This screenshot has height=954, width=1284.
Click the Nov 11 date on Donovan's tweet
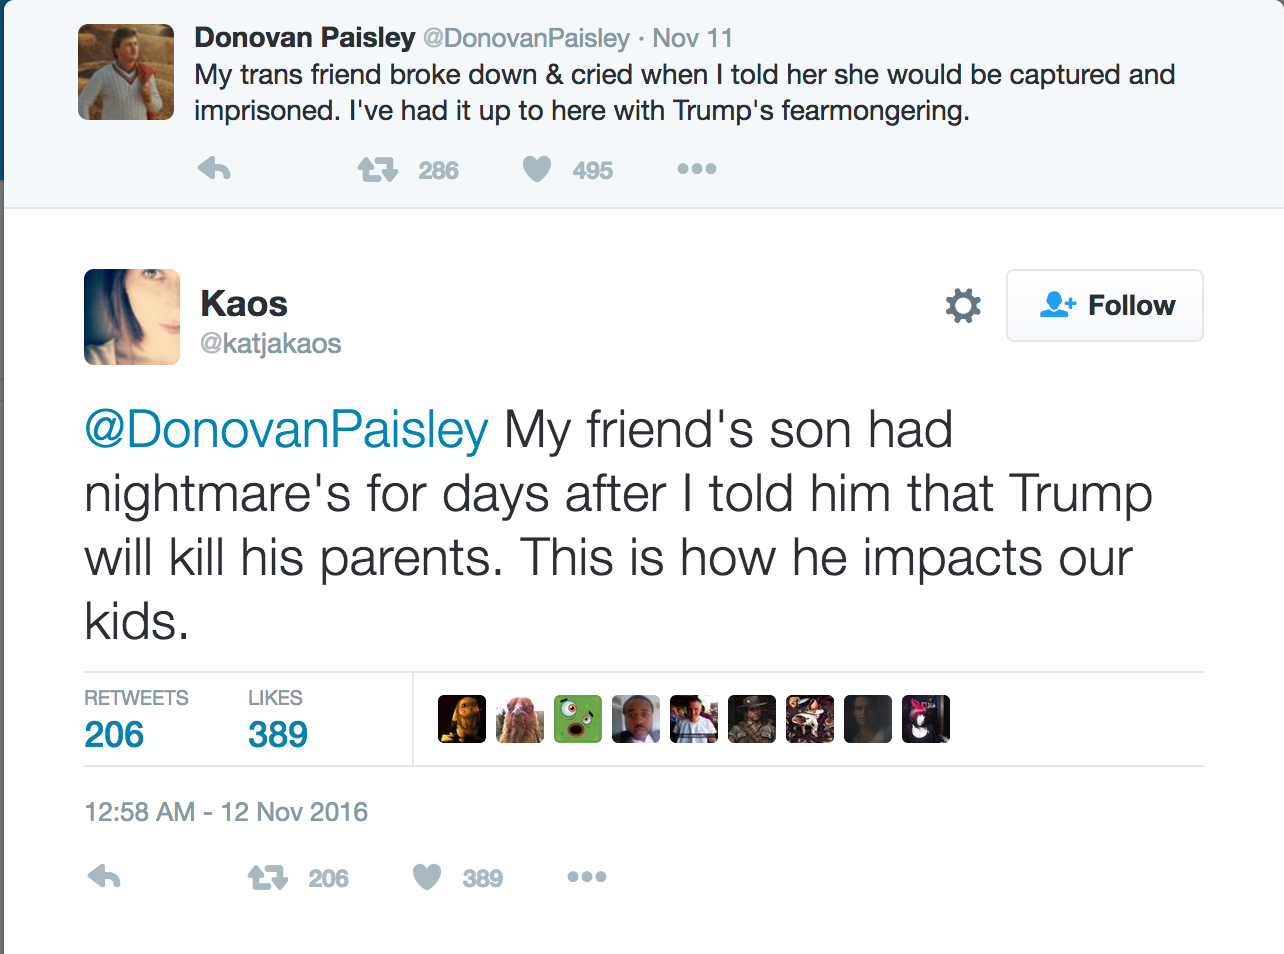pyautogui.click(x=692, y=38)
